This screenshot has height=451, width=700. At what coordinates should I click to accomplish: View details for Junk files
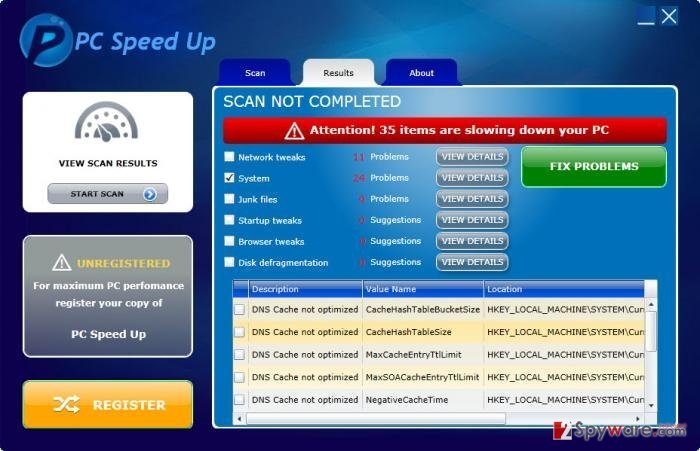(x=472, y=199)
